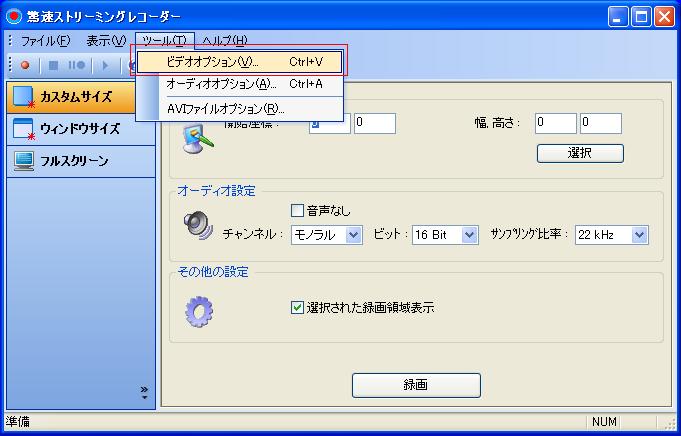Open the ファイル(F) menu
The image size is (681, 436).
(45, 41)
